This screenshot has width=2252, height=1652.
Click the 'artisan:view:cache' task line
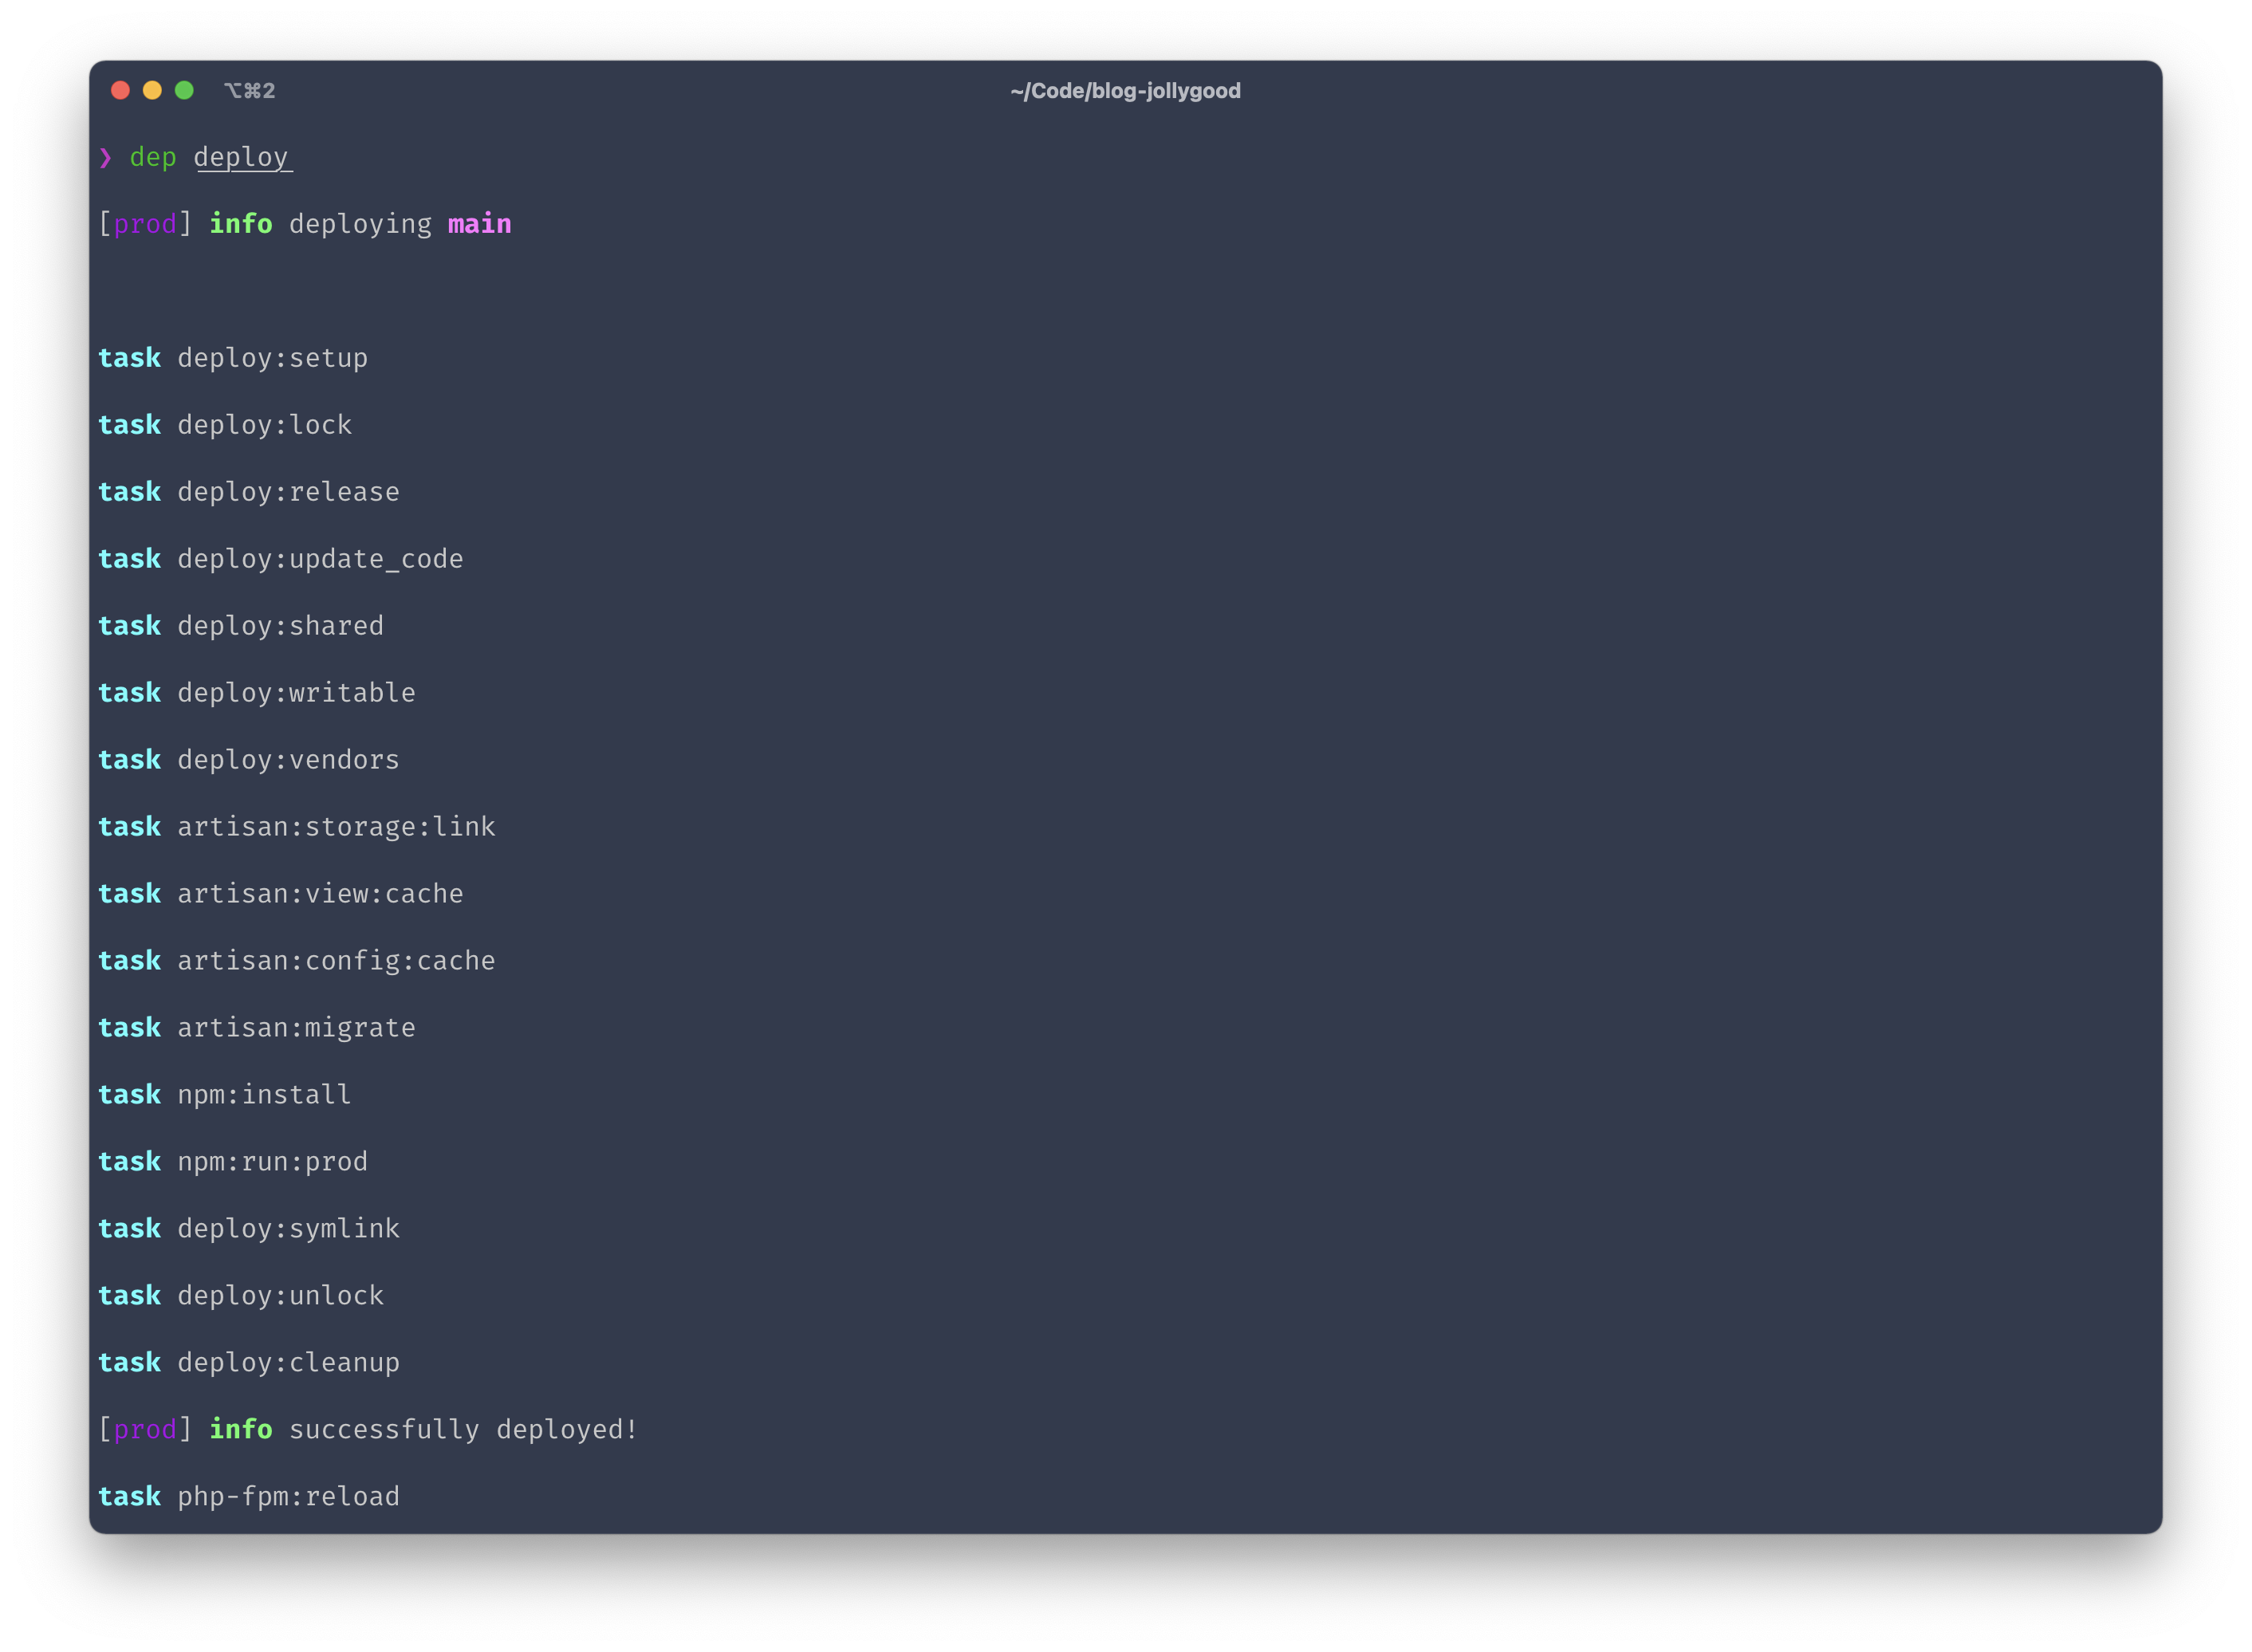[x=281, y=894]
